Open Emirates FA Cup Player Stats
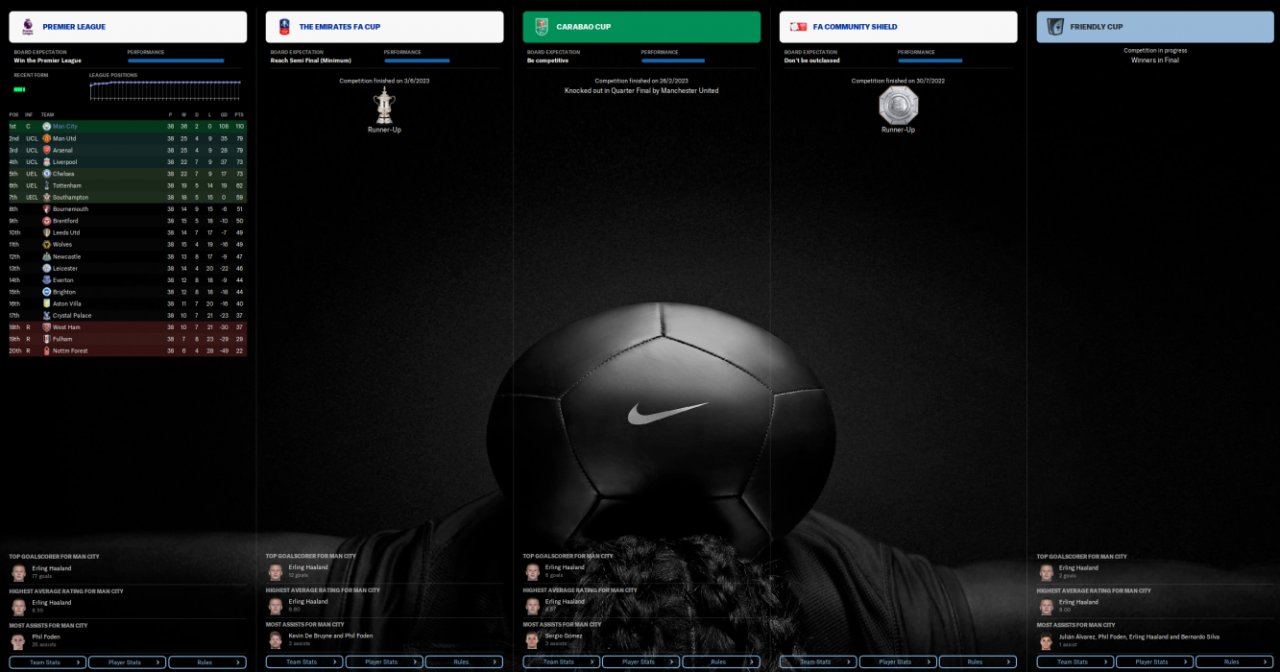 click(384, 662)
